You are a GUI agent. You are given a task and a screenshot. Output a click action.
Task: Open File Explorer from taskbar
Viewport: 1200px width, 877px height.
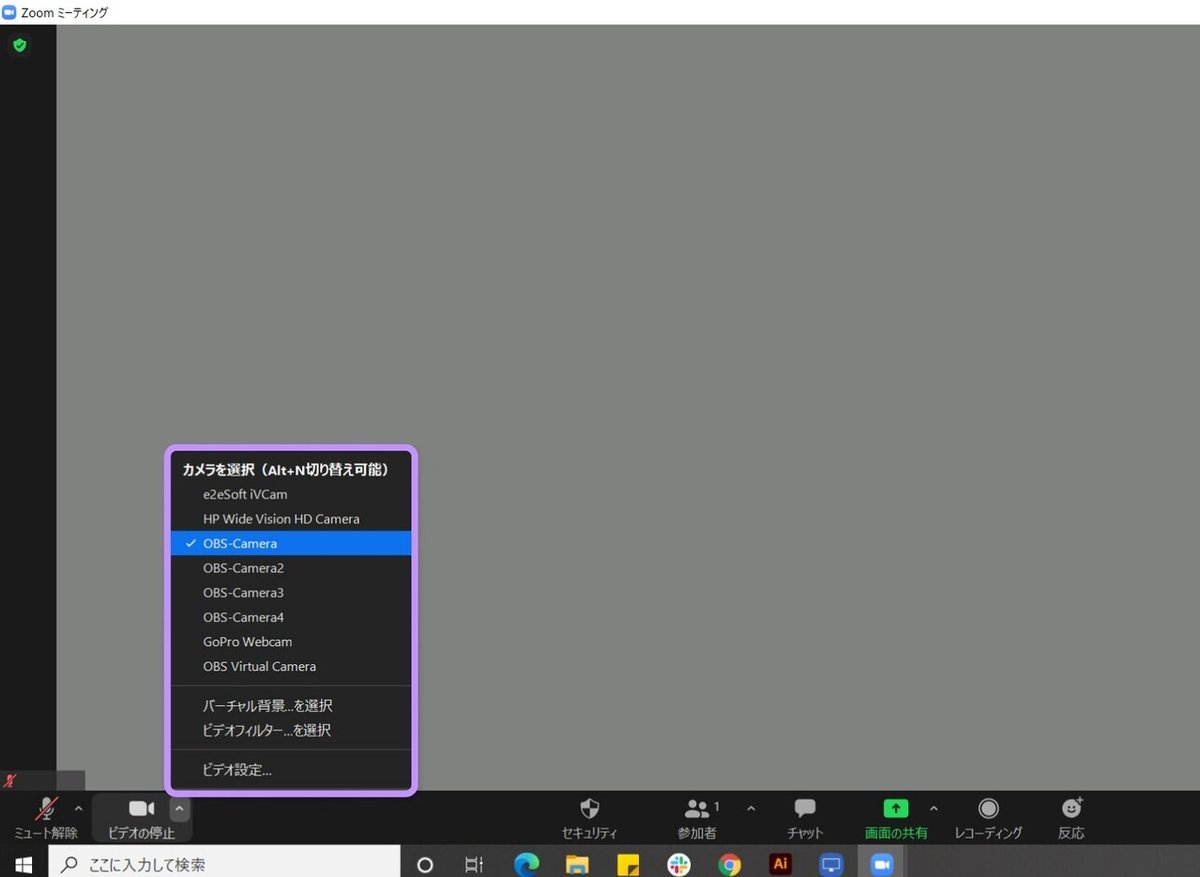click(577, 864)
